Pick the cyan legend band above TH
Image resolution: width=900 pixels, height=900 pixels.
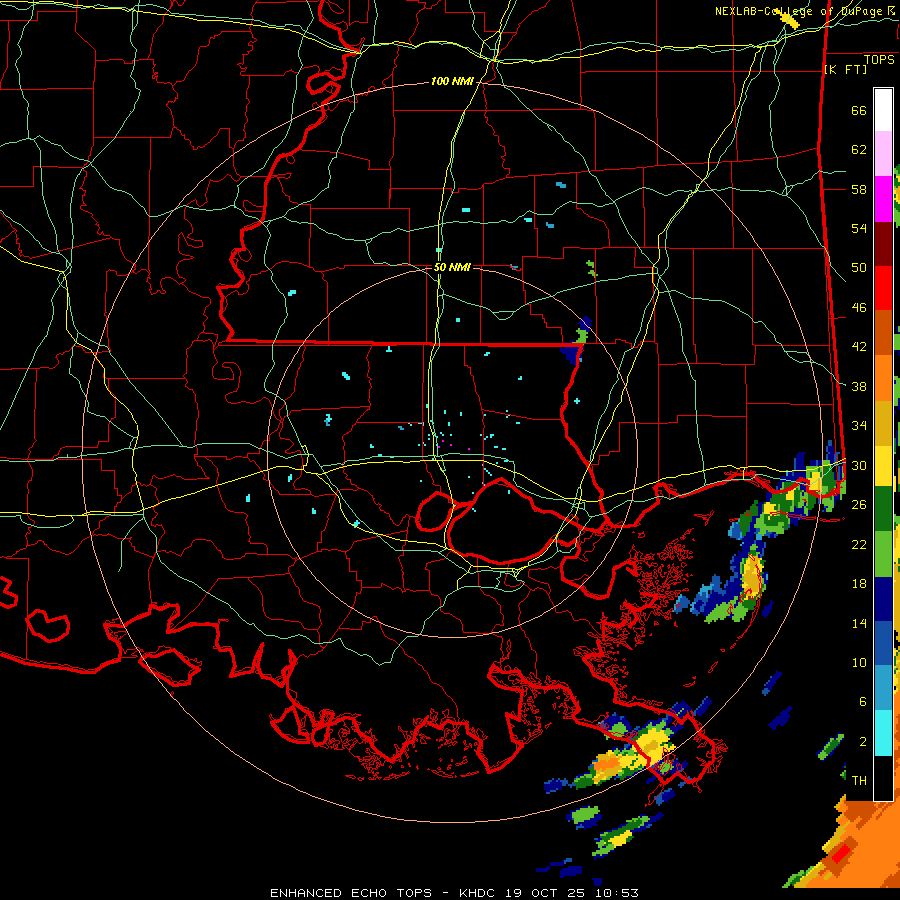click(883, 733)
